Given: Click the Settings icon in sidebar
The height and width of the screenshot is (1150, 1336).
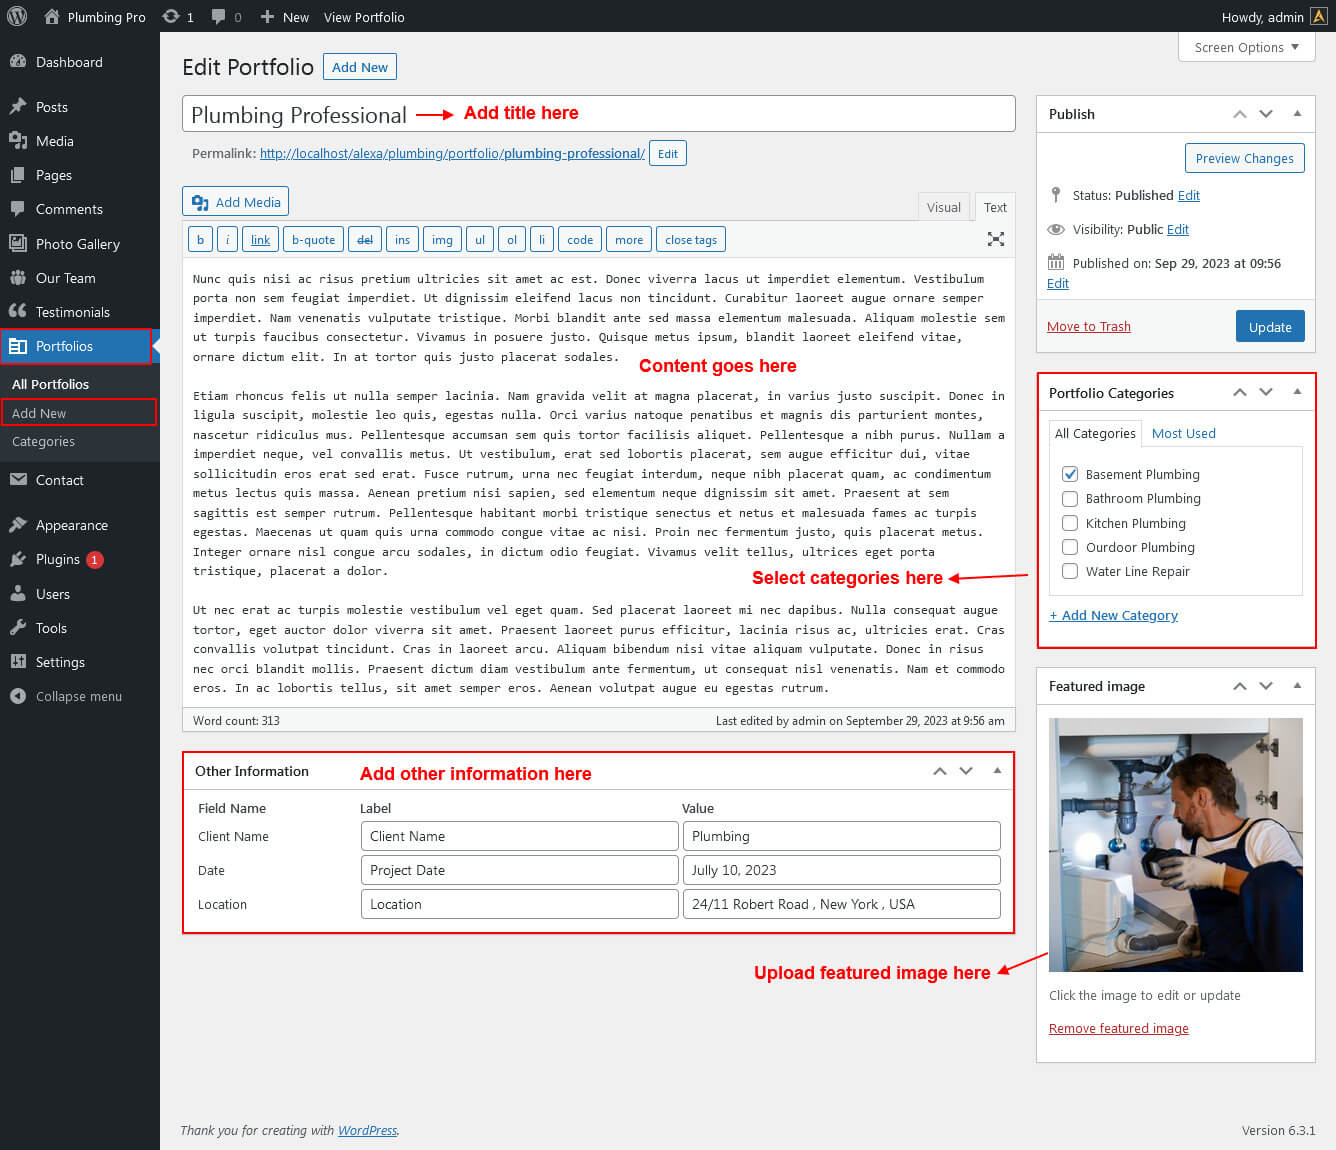Looking at the screenshot, I should pyautogui.click(x=18, y=661).
